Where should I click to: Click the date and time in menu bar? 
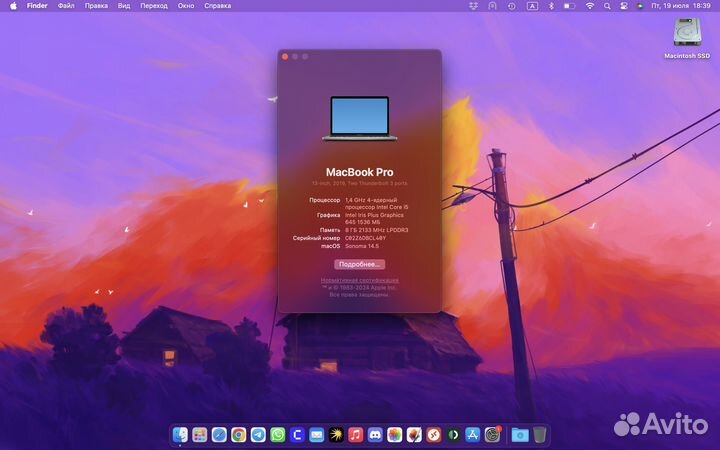coord(681,6)
